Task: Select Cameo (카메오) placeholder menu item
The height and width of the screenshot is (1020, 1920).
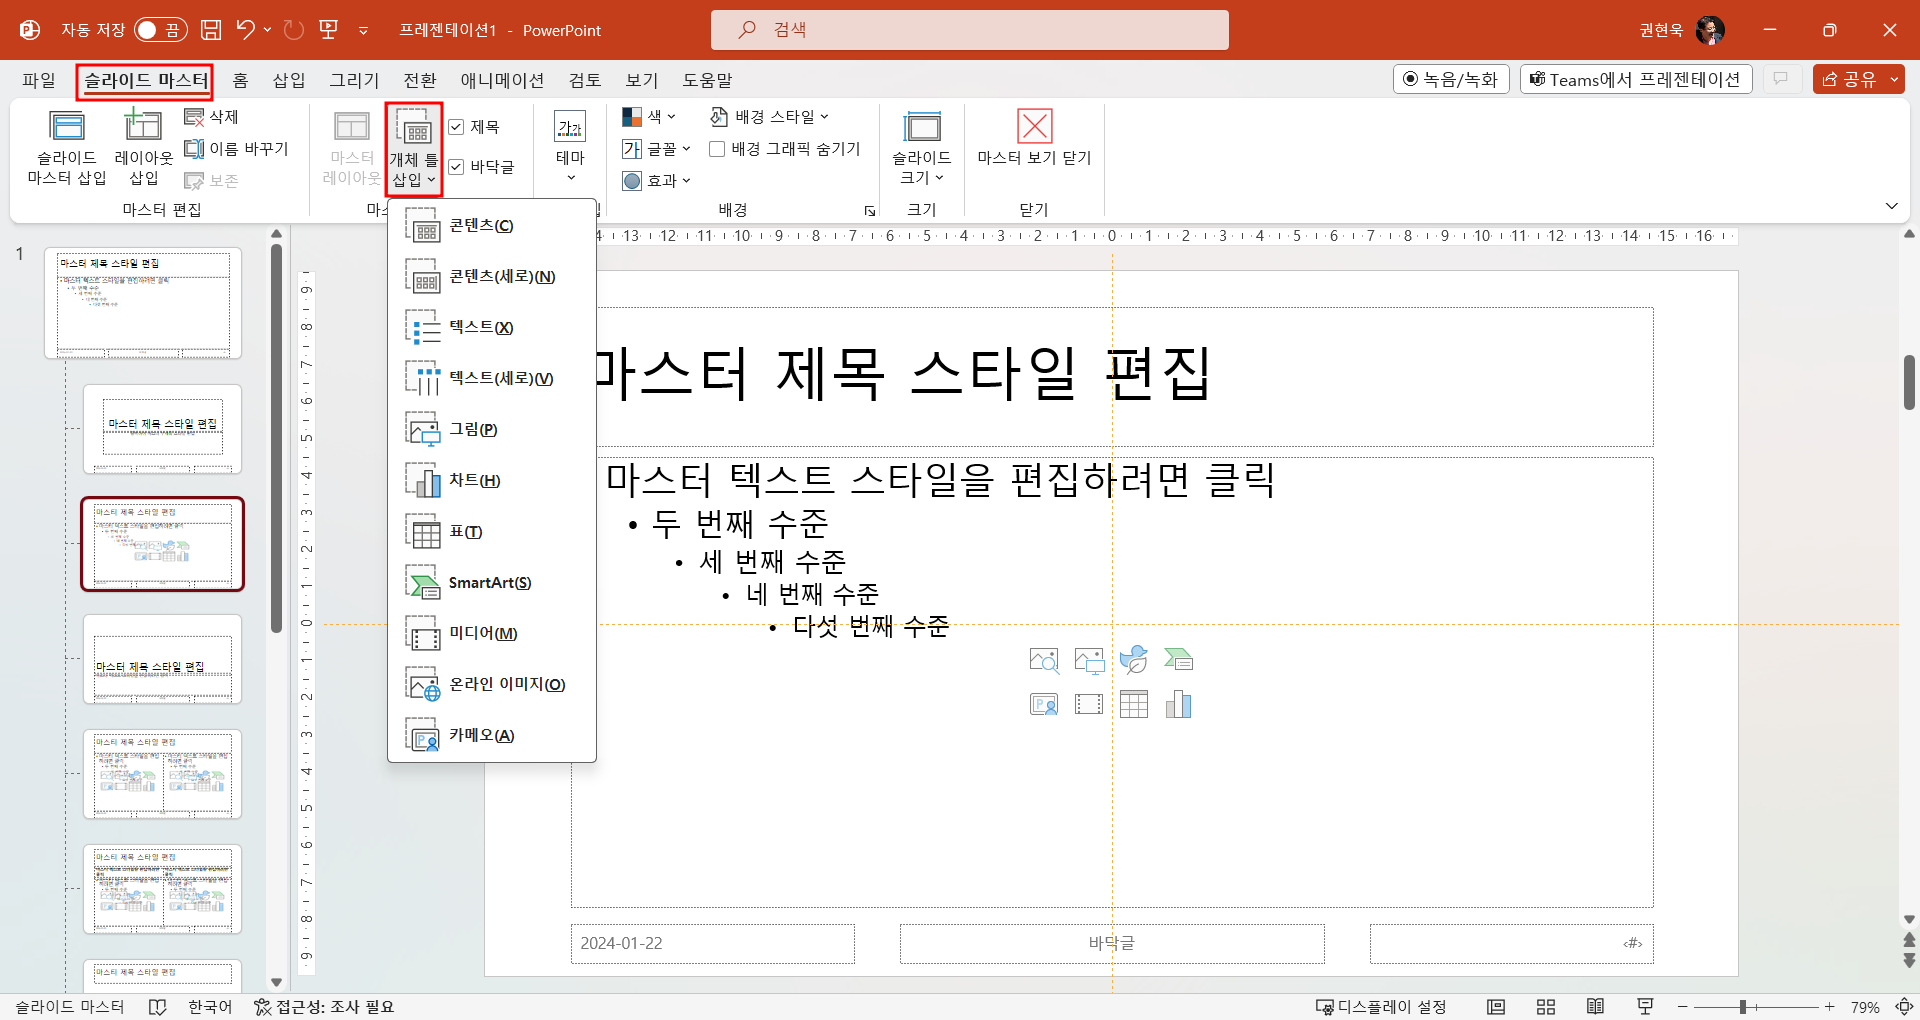Action: [x=491, y=736]
